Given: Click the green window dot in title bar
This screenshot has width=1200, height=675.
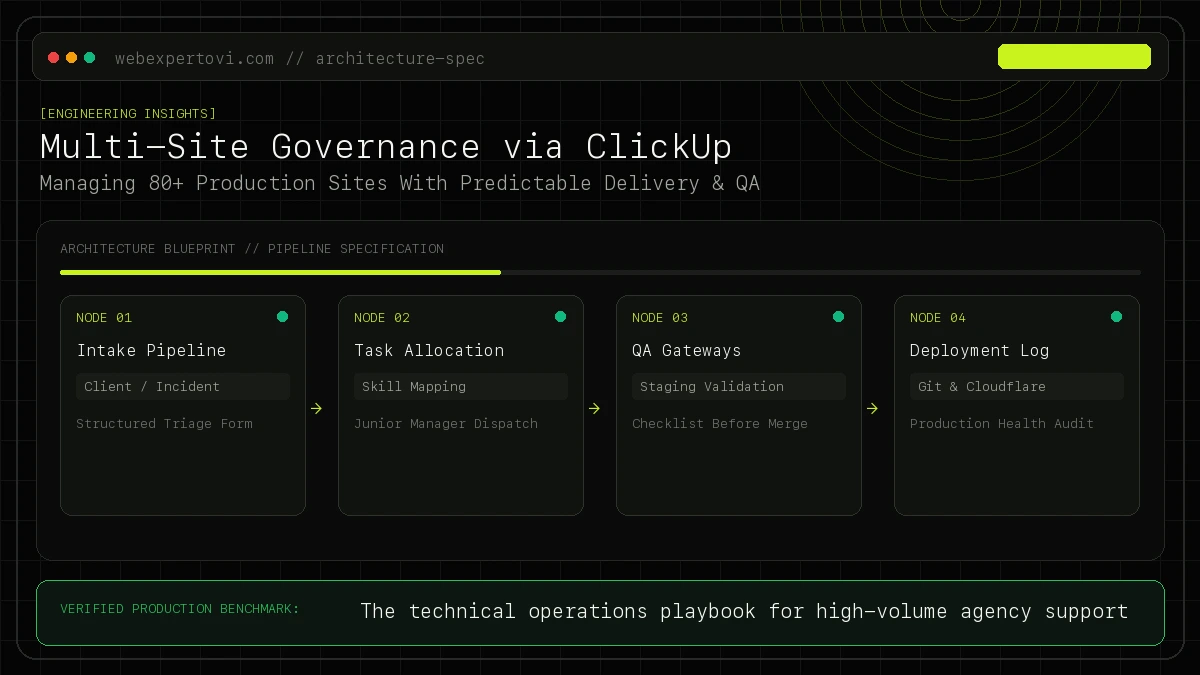Looking at the screenshot, I should (90, 58).
